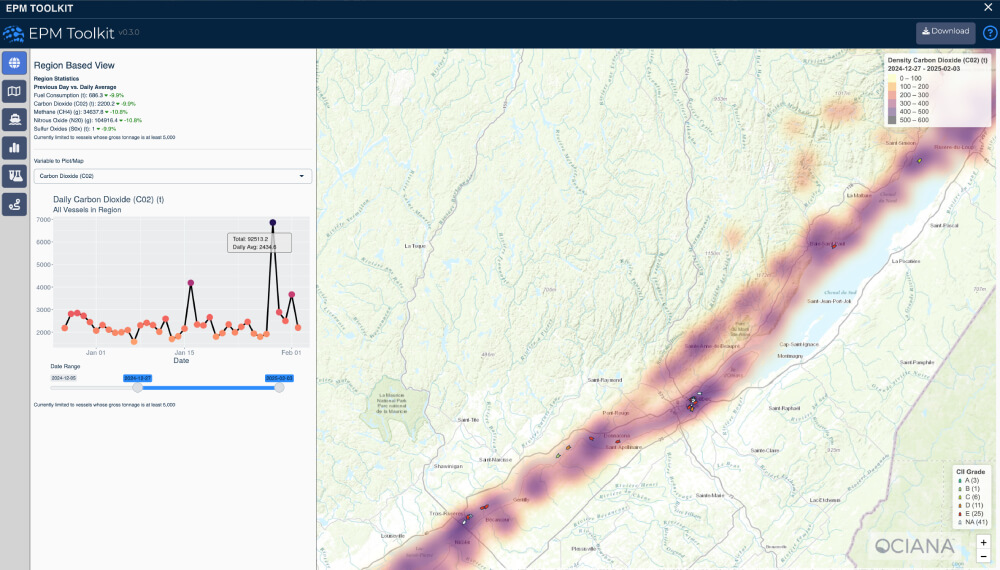1000x570 pixels.
Task: Click the date range slider end handle
Action: click(279, 388)
